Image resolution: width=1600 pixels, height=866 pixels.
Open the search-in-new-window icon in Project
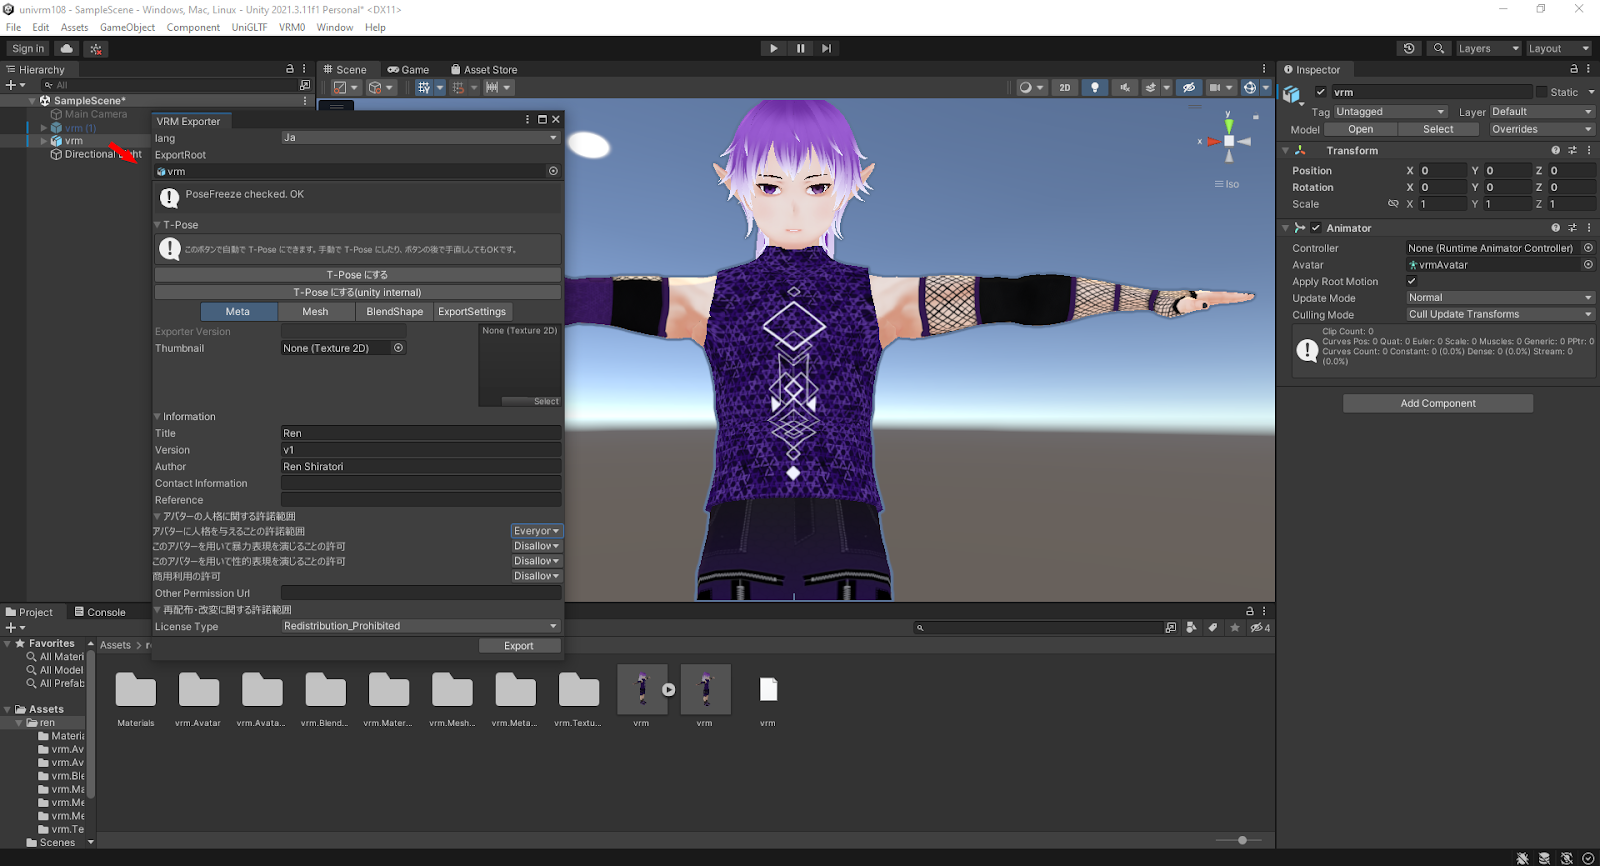point(1170,628)
